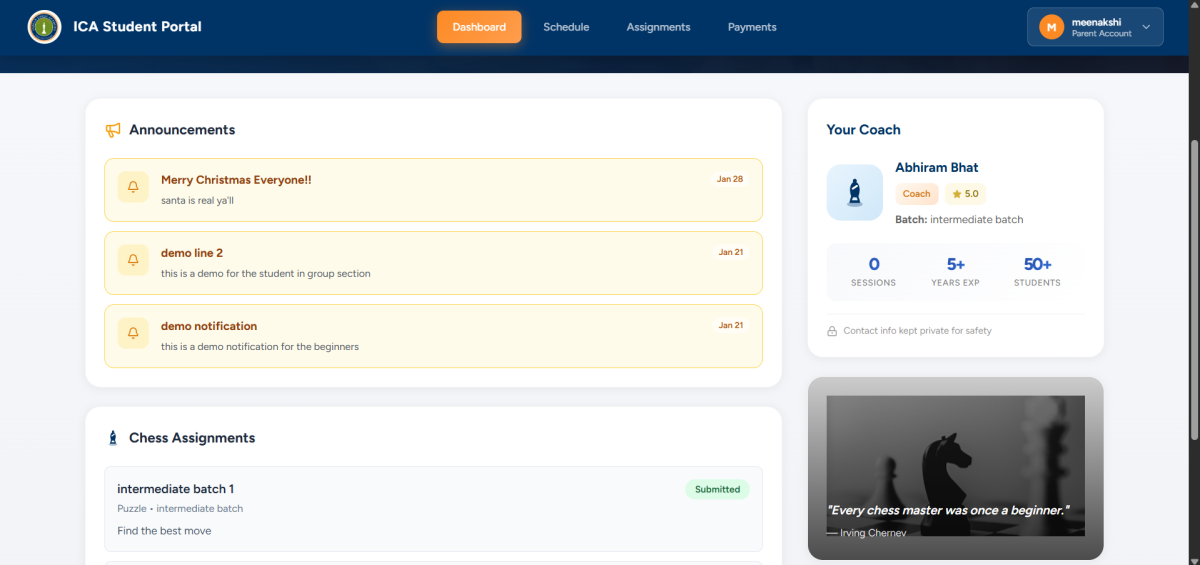Click the coach's chess bishop avatar
The width and height of the screenshot is (1200, 565).
pos(854,192)
